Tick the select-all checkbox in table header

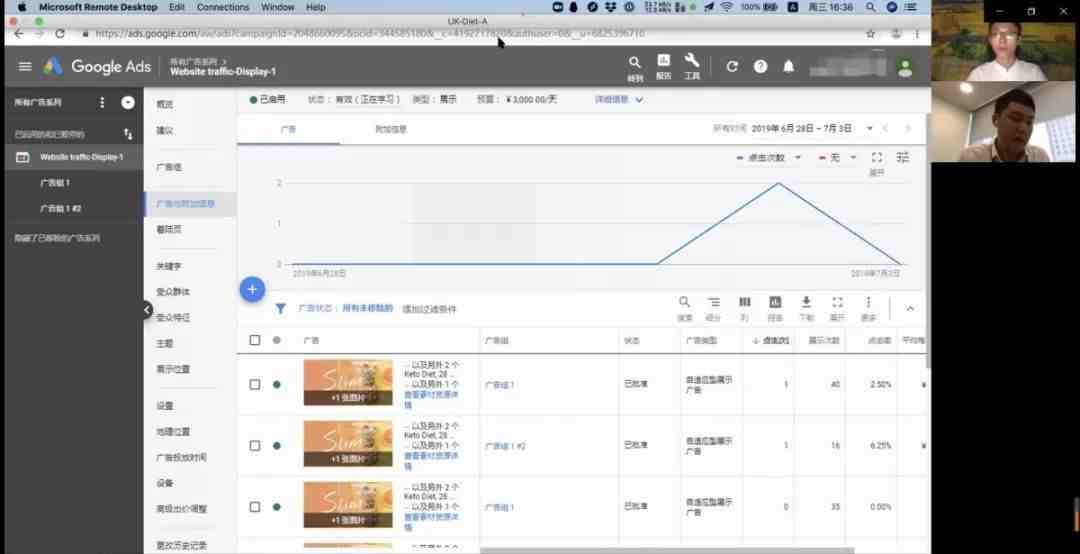pos(255,340)
